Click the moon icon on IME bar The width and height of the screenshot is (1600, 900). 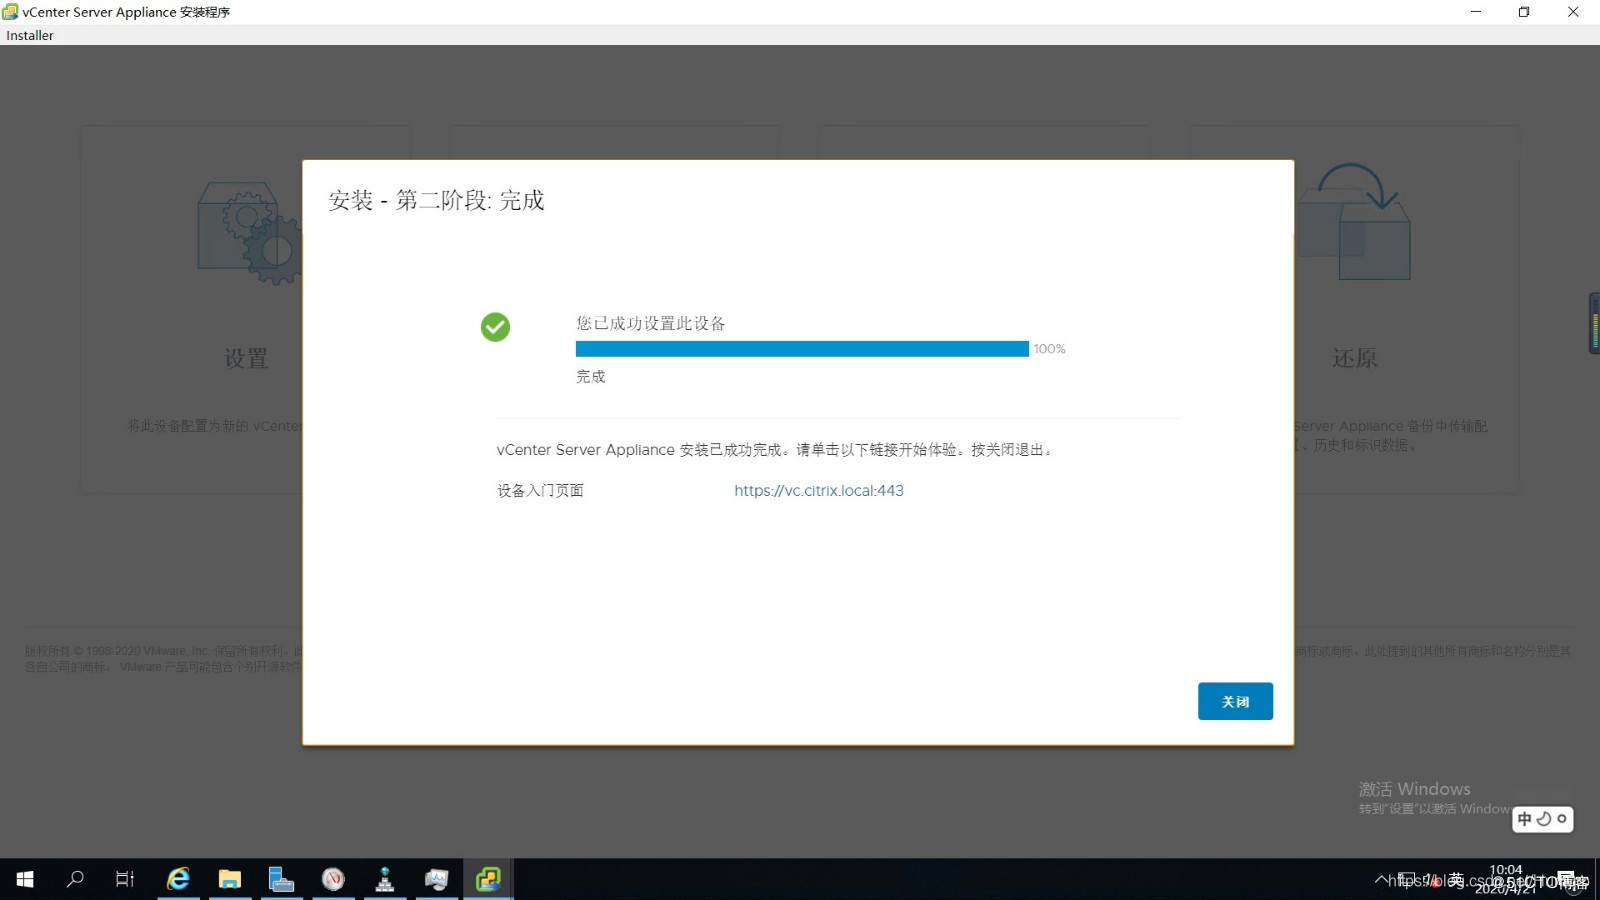click(1544, 819)
